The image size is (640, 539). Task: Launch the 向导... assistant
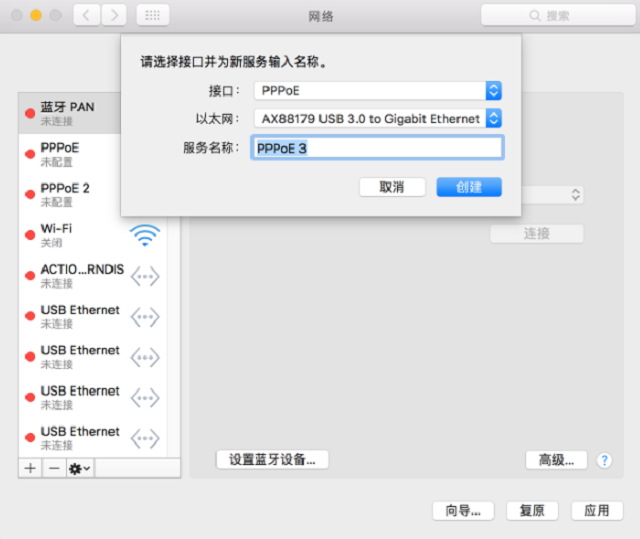click(x=463, y=510)
